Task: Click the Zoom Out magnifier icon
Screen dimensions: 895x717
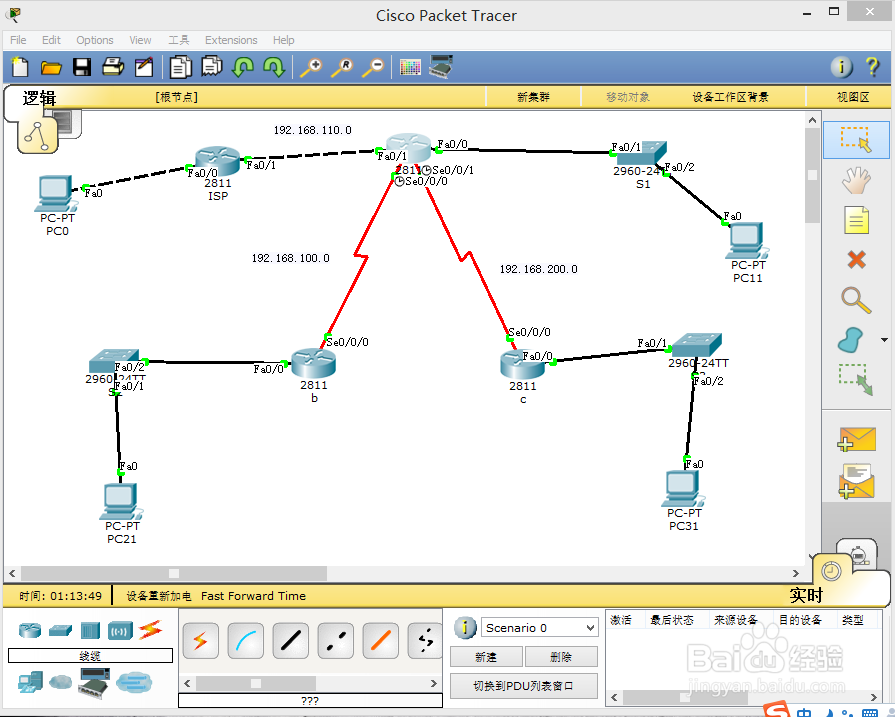Action: tap(373, 67)
